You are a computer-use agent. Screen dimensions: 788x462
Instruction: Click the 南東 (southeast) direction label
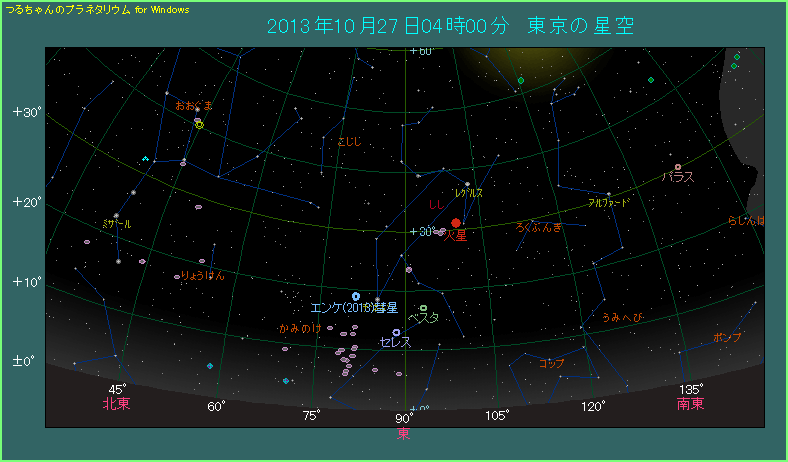pos(690,404)
